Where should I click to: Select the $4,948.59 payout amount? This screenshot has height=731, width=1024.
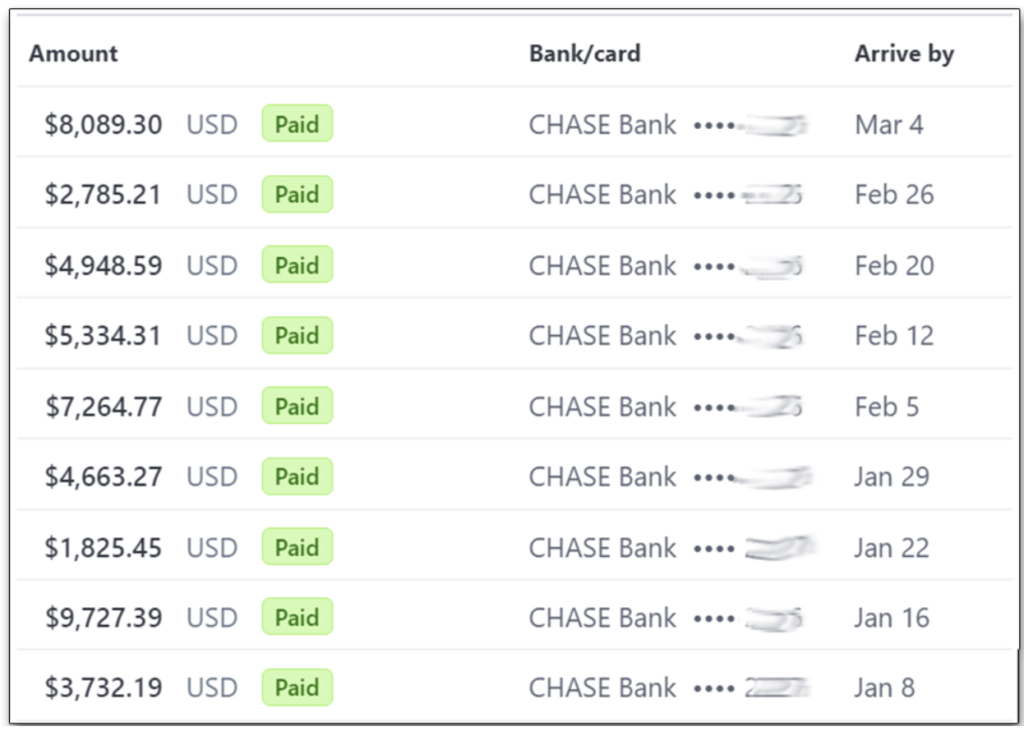103,266
